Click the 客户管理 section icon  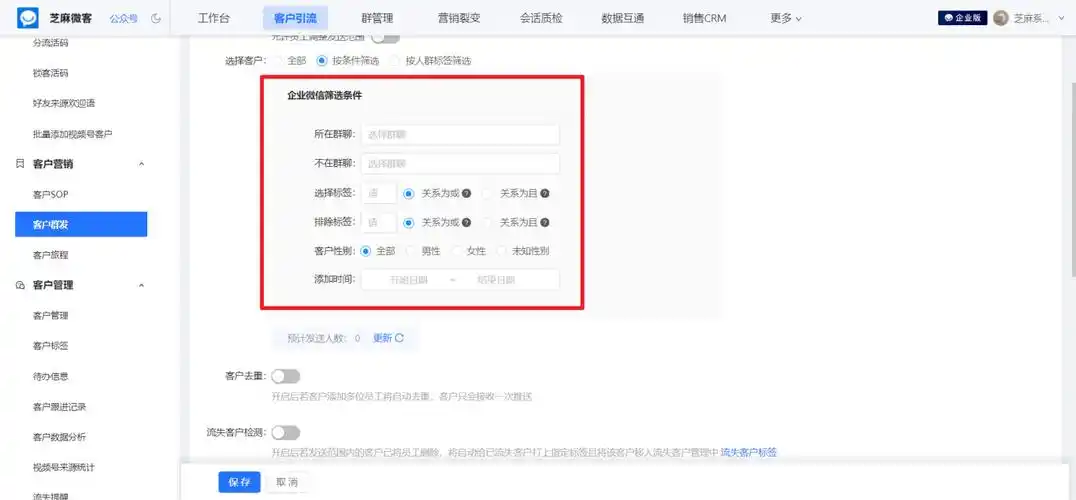[x=20, y=285]
